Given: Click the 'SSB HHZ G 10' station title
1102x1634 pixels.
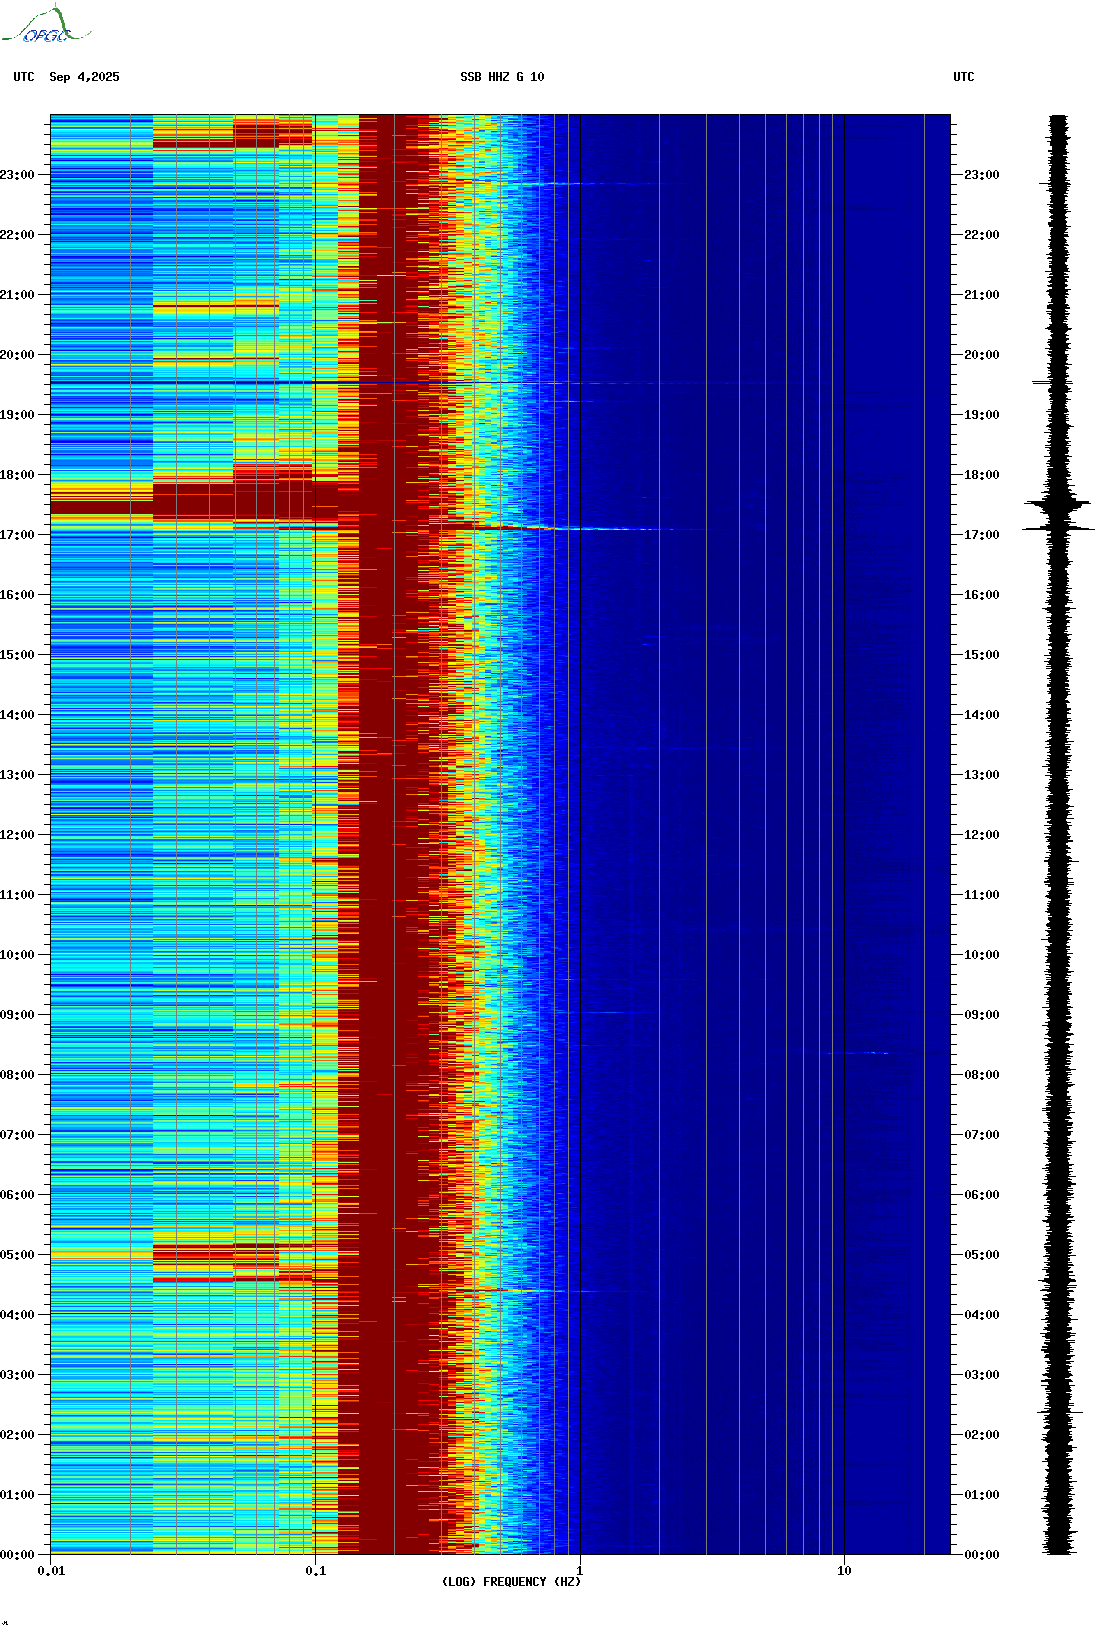Looking at the screenshot, I should (x=502, y=77).
